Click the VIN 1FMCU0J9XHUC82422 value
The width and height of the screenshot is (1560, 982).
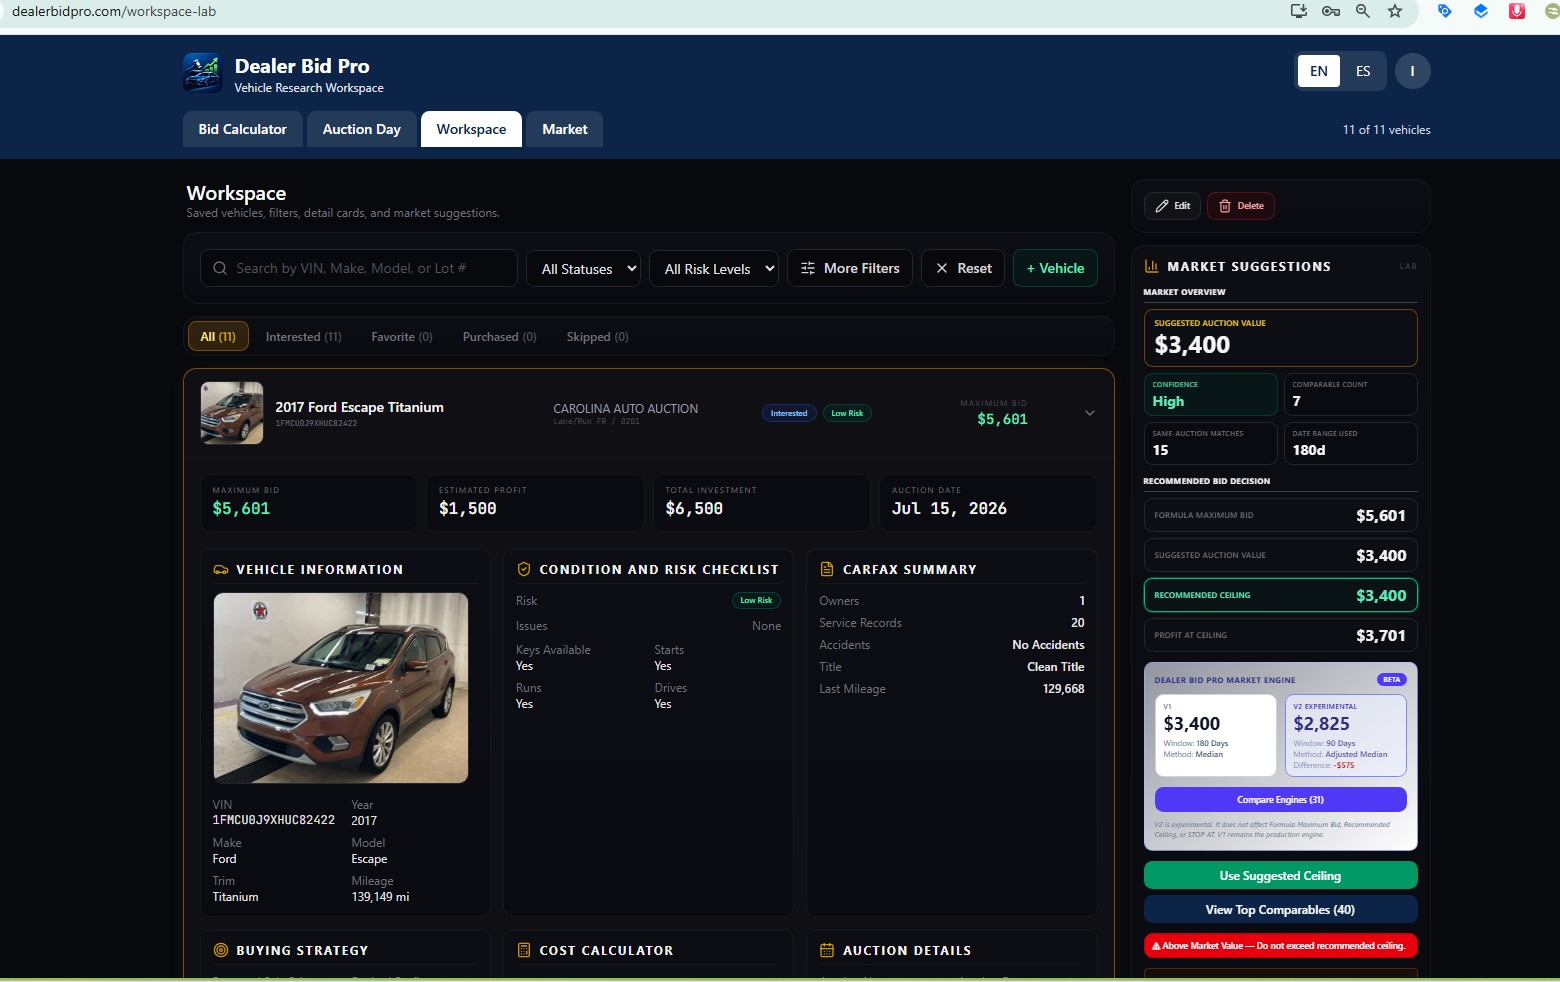point(274,820)
